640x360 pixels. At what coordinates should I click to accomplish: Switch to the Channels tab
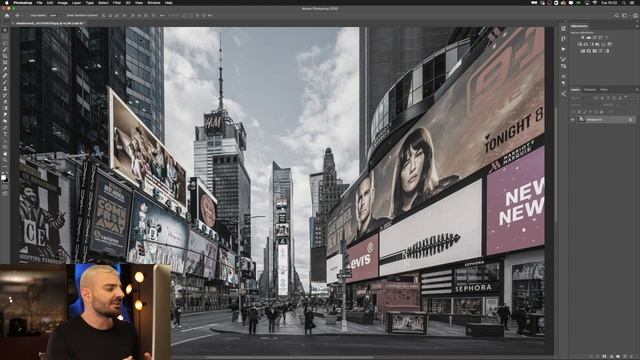pyautogui.click(x=589, y=89)
